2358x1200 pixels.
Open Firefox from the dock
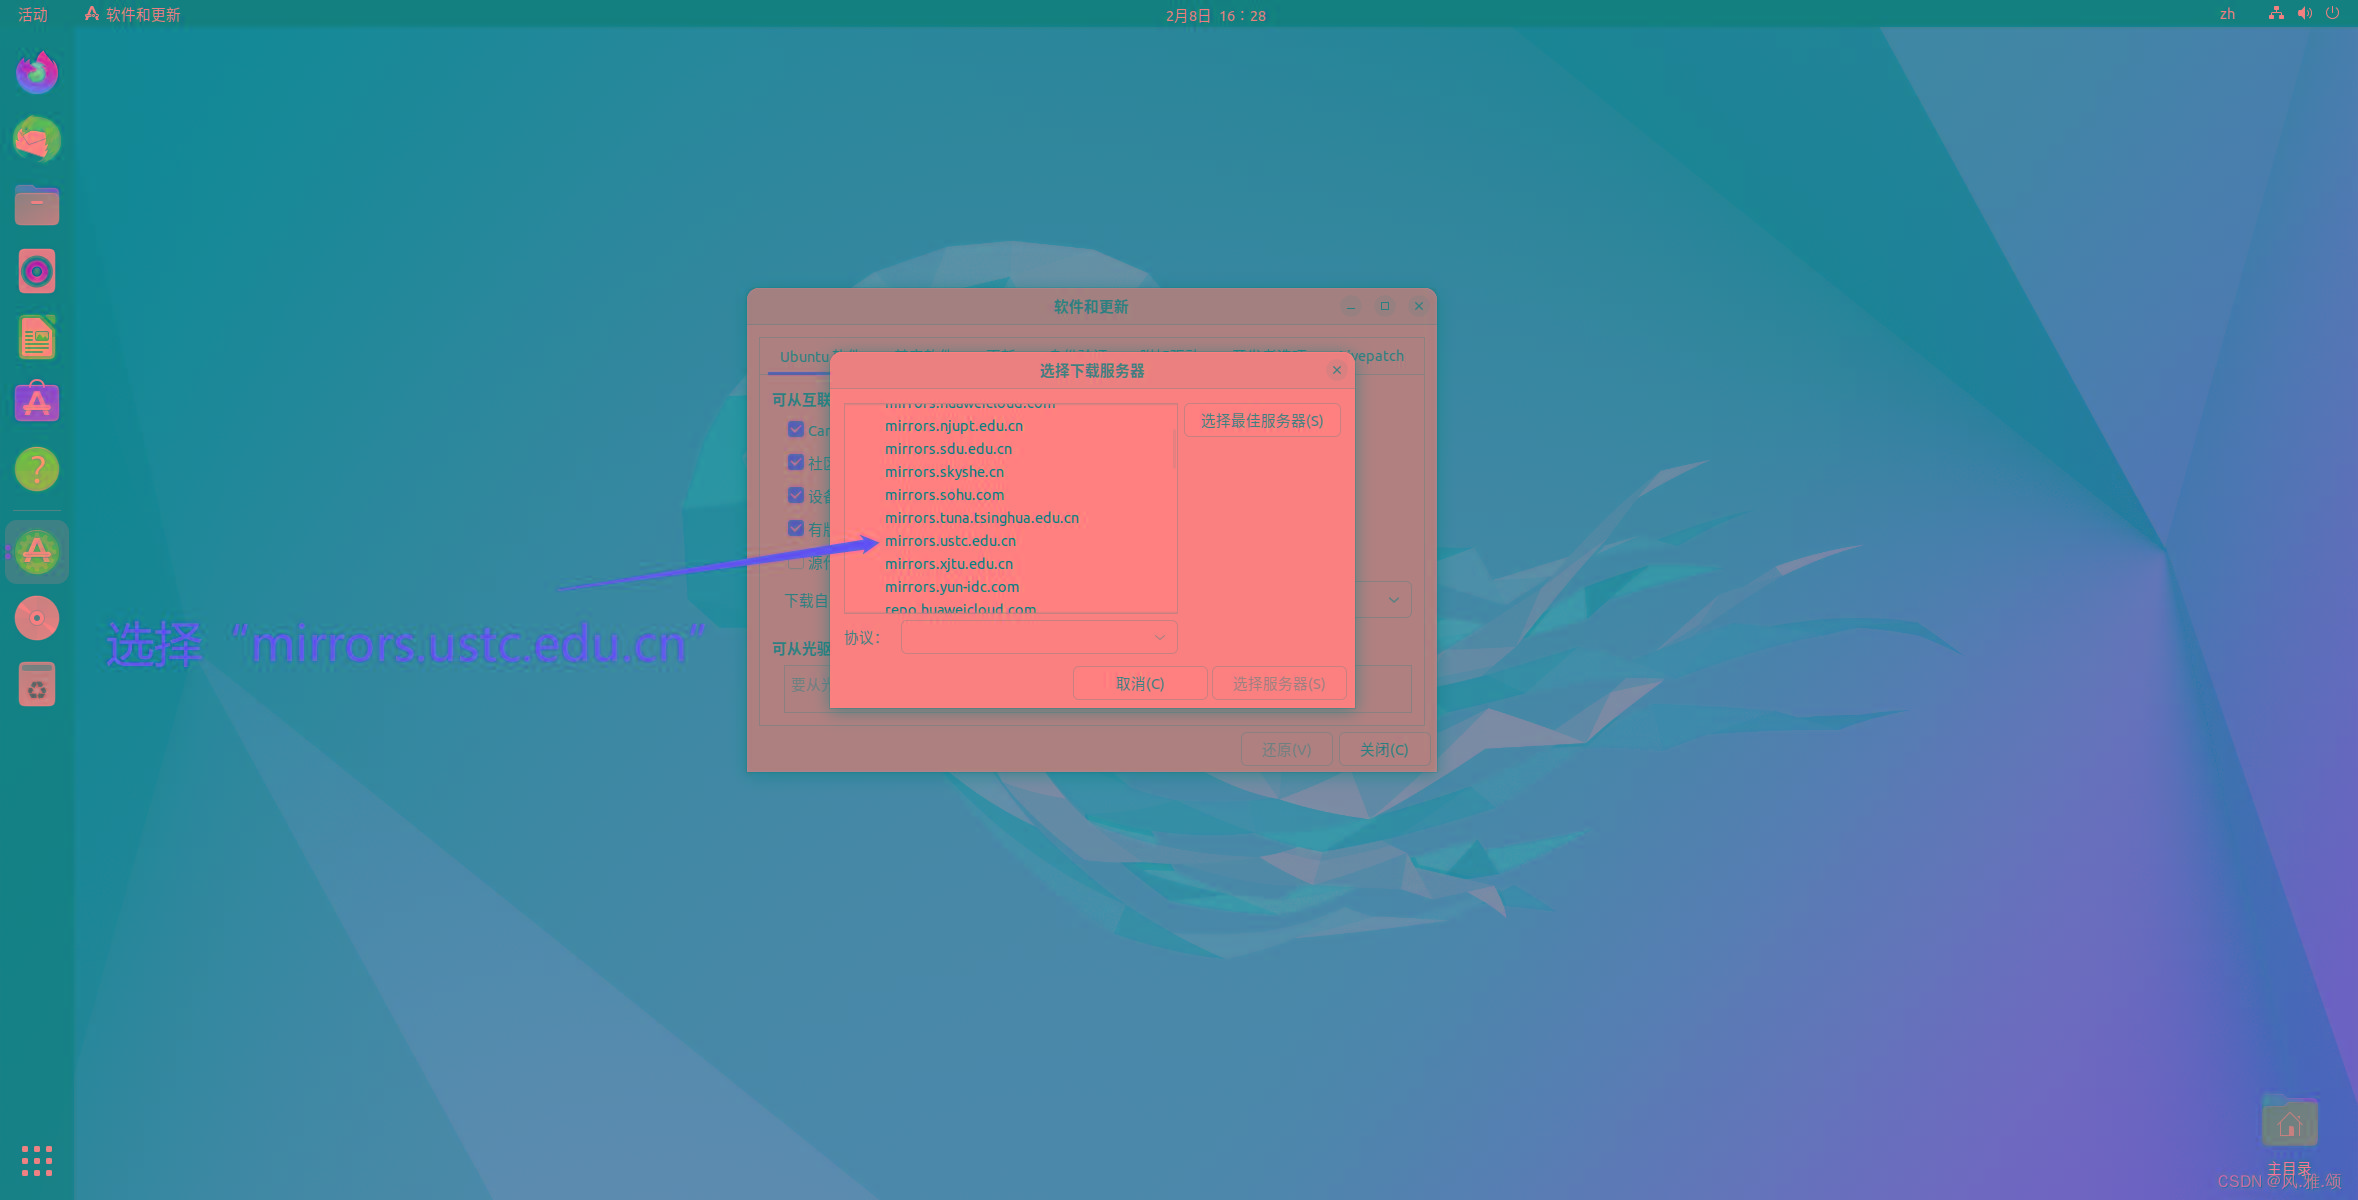coord(37,72)
